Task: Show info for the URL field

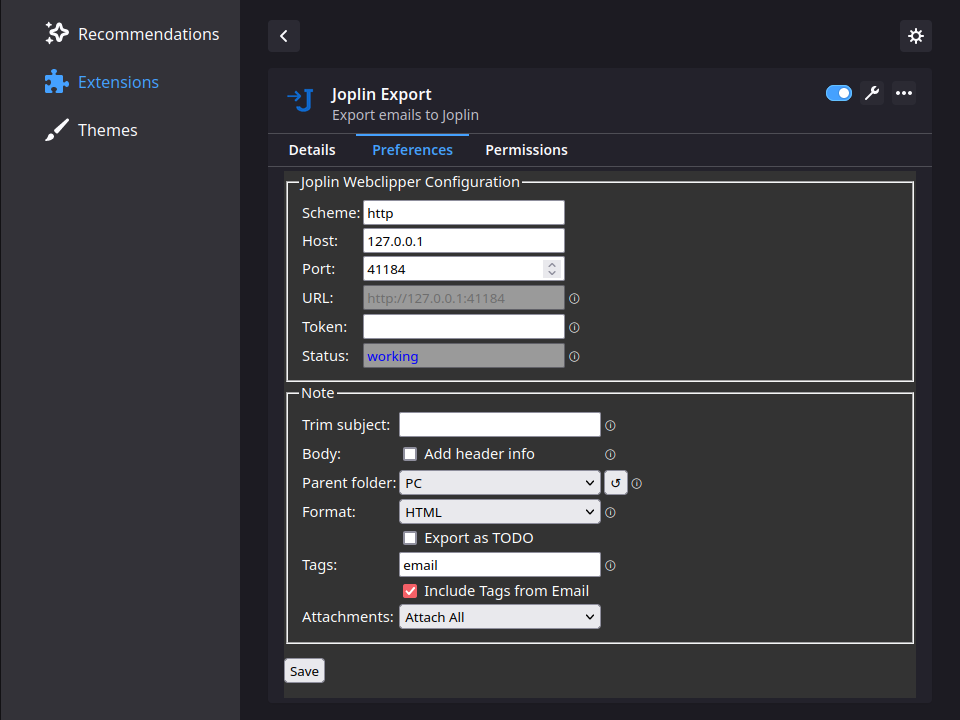Action: [574, 299]
